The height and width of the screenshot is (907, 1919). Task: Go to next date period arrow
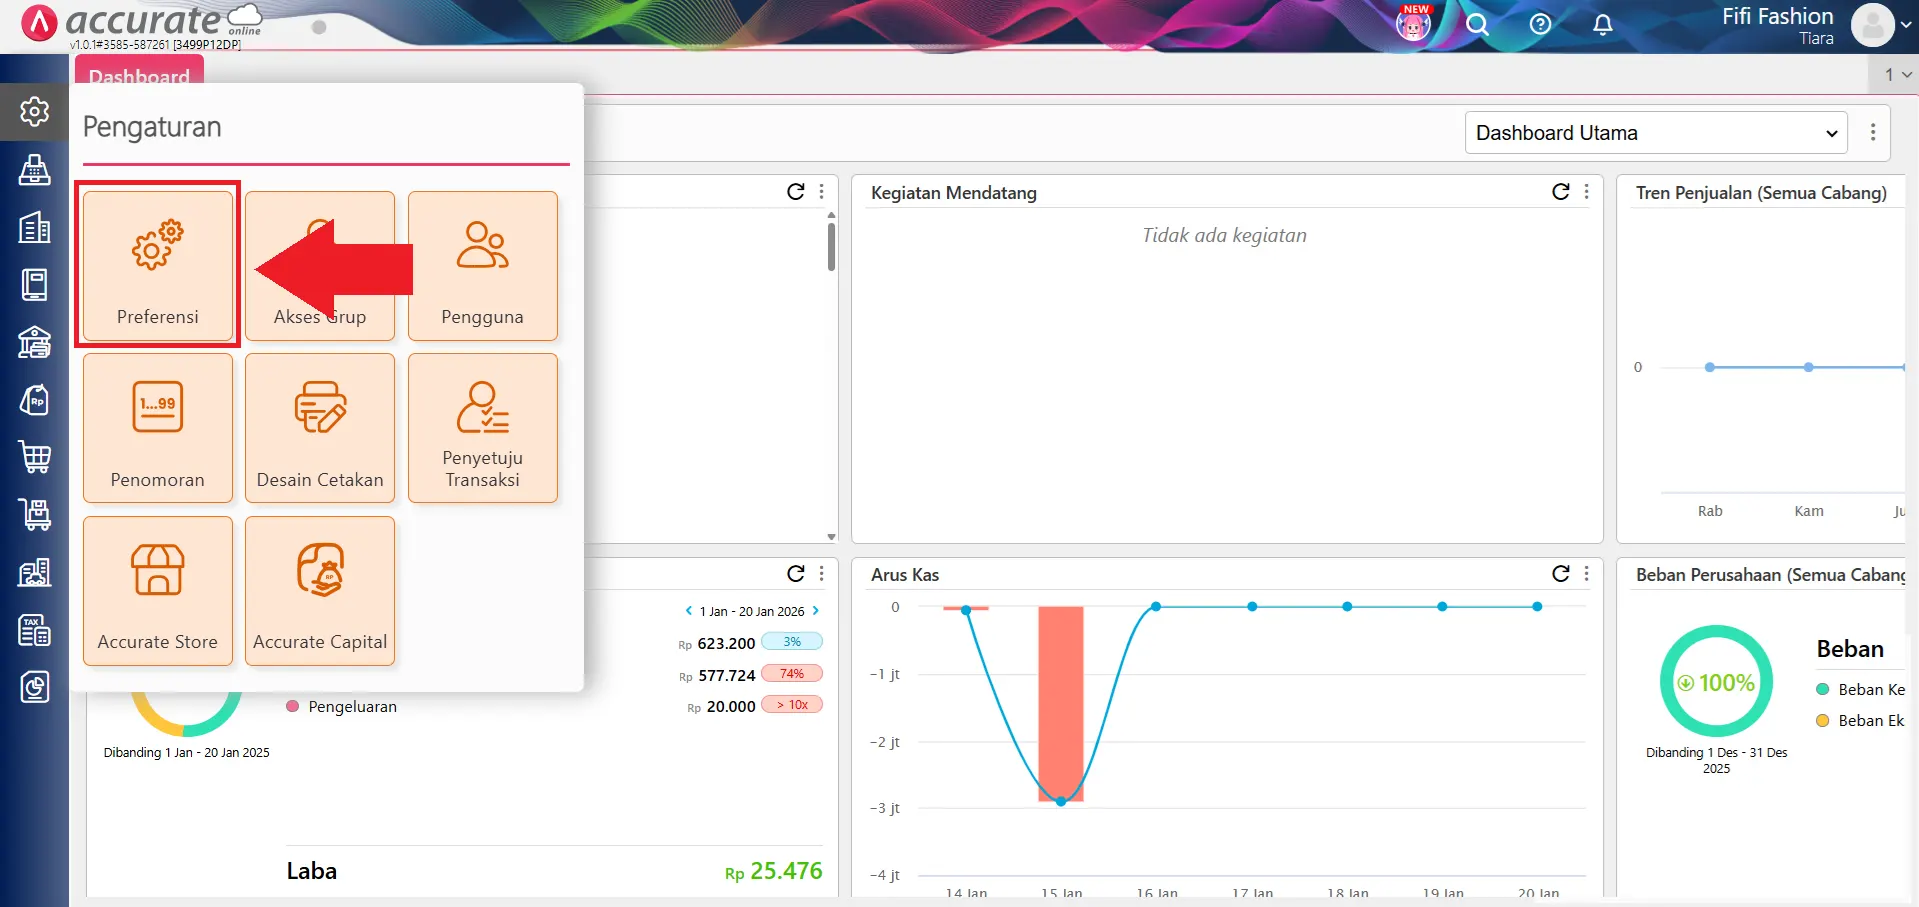[816, 611]
